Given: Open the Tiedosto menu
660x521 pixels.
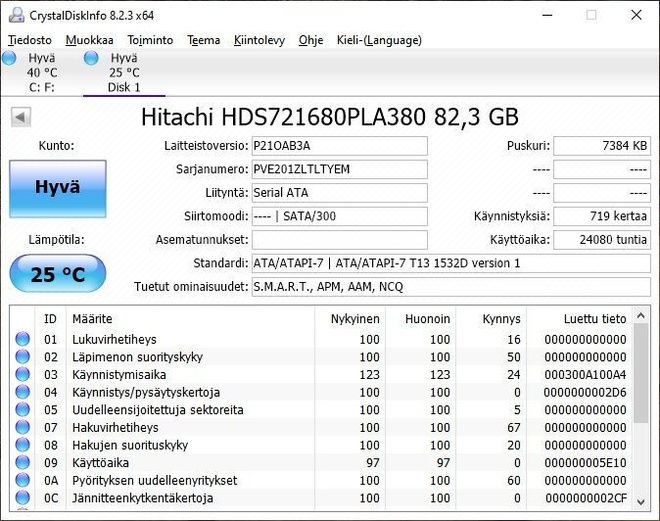Looking at the screenshot, I should (30, 40).
